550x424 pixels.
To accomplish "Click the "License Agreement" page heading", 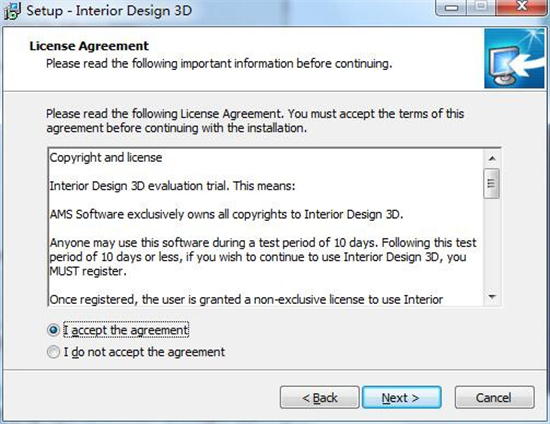I will click(89, 46).
